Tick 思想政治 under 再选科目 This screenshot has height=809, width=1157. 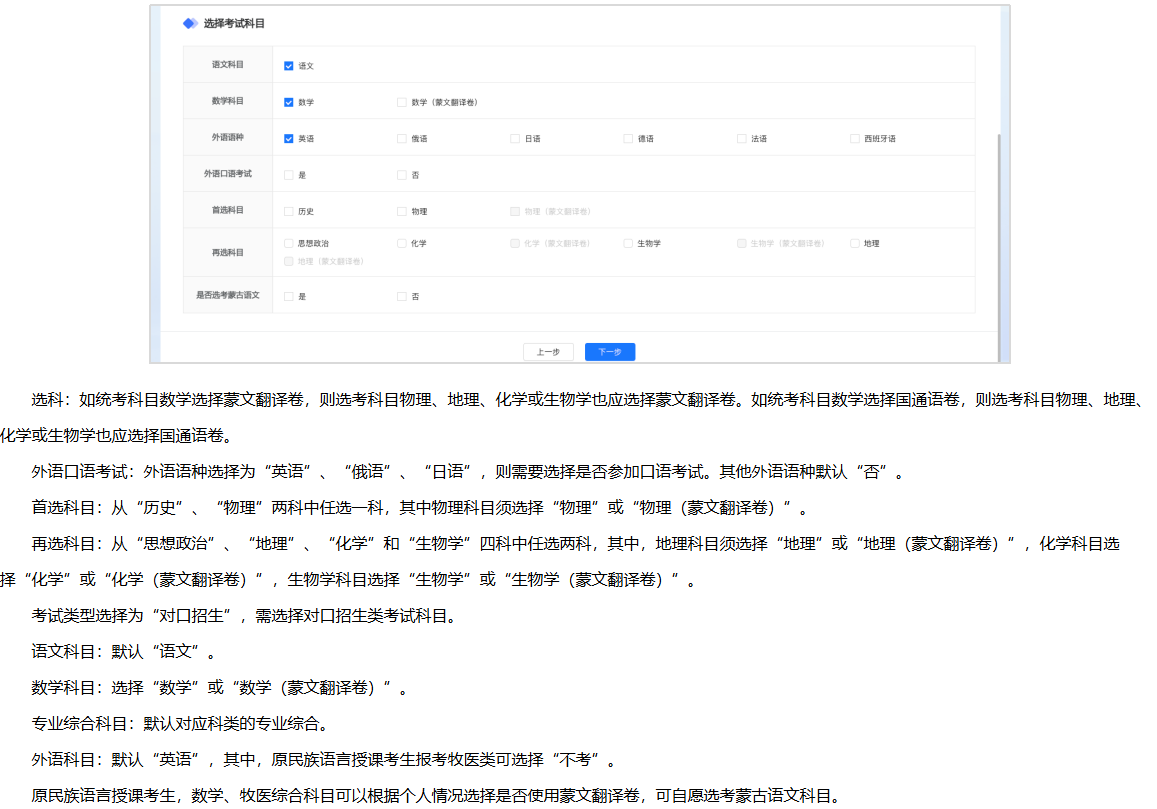[x=289, y=243]
